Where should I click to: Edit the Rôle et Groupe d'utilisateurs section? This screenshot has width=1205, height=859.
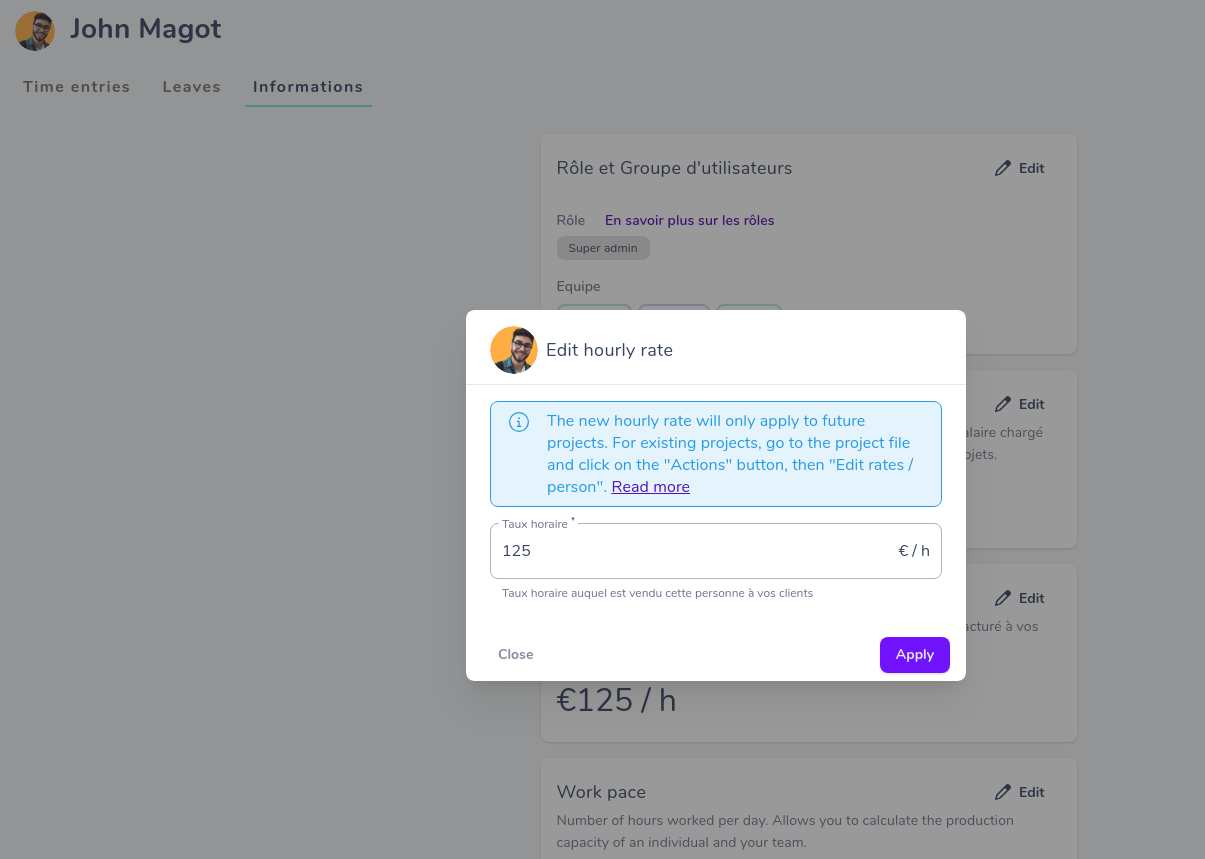coord(1020,169)
